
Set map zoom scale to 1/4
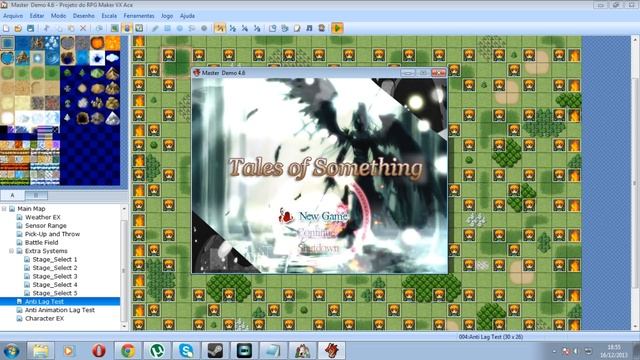coord(245,28)
